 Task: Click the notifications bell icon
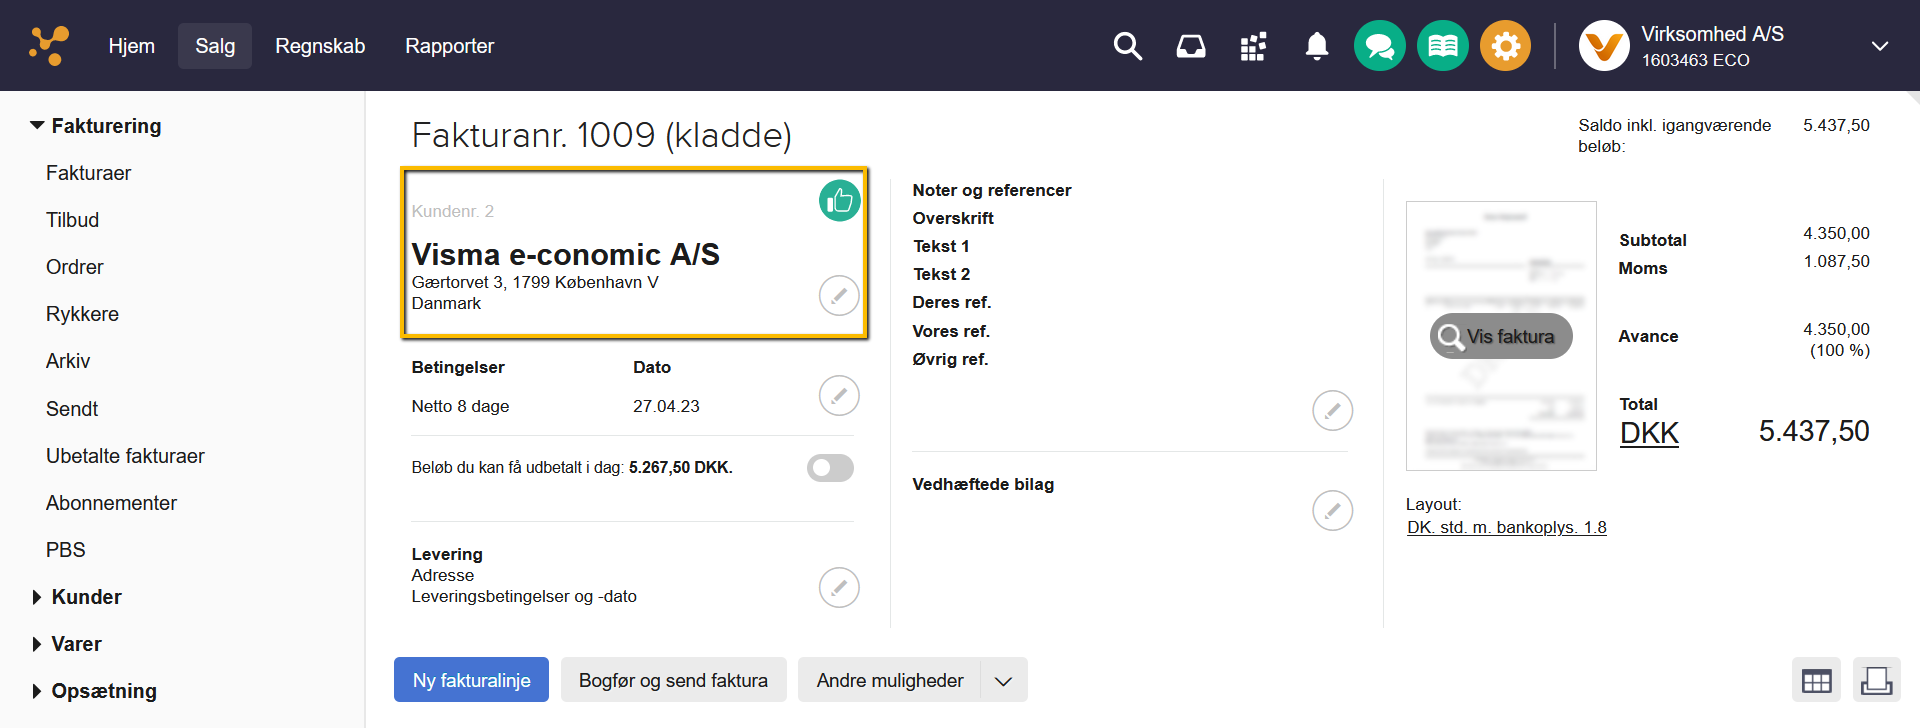(1317, 46)
